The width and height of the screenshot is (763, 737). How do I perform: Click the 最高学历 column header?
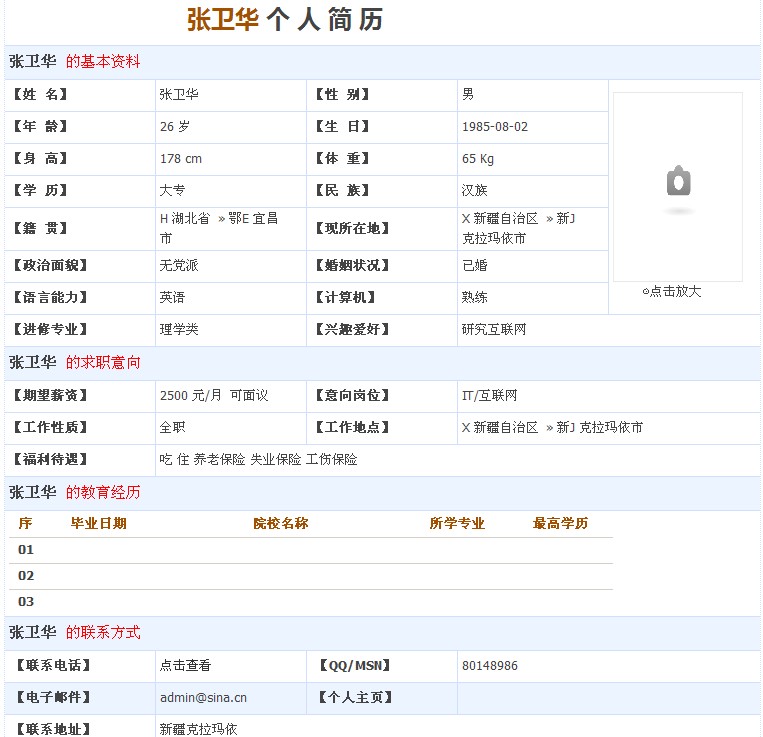(x=560, y=524)
